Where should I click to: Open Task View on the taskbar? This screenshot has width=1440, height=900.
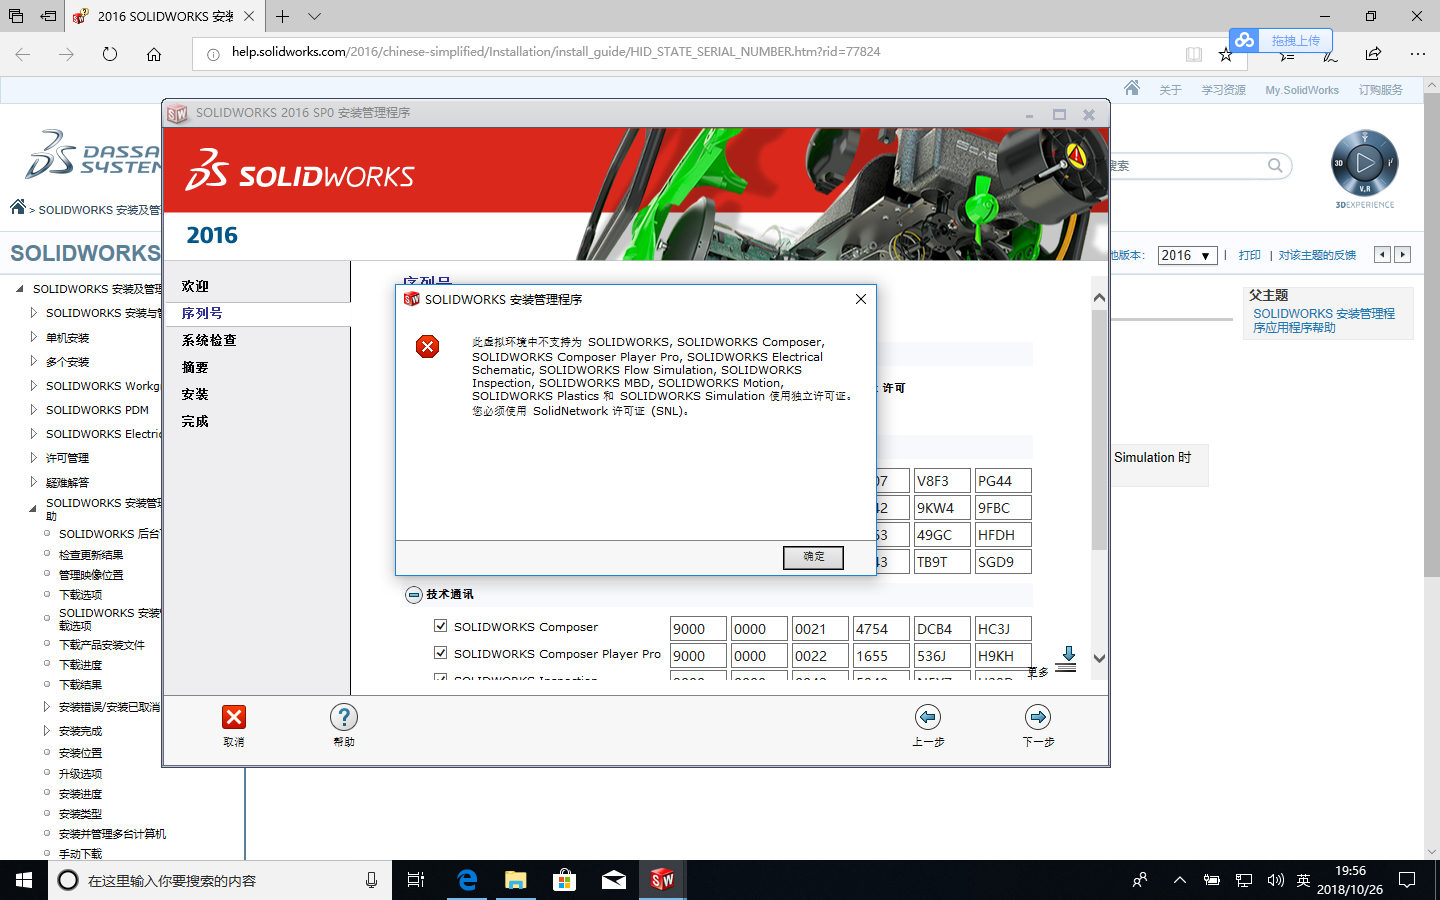(x=416, y=880)
